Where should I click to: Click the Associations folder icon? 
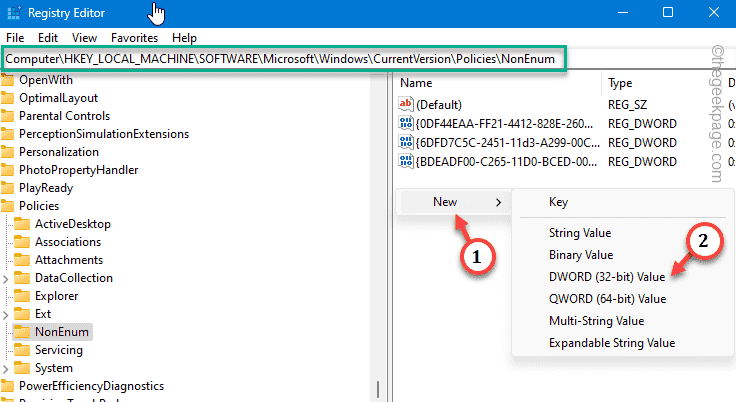[x=22, y=242]
